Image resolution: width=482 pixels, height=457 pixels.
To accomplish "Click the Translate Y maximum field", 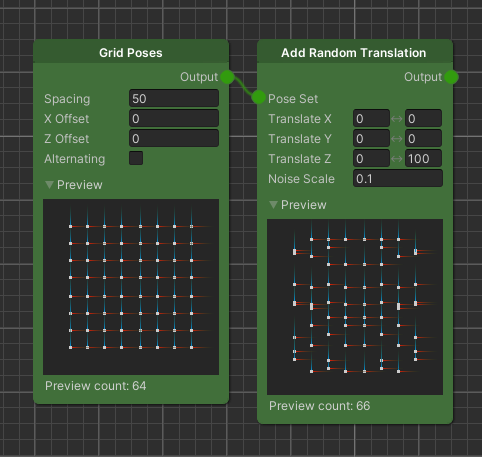I will pyautogui.click(x=423, y=138).
